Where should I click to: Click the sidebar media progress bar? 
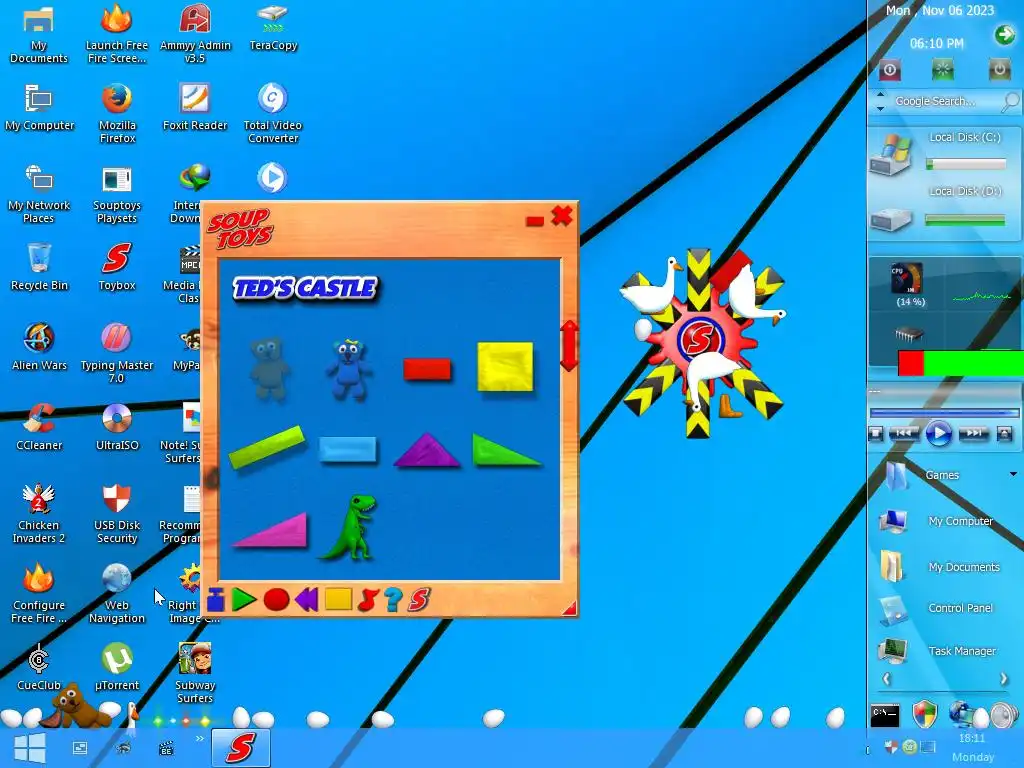coord(944,412)
